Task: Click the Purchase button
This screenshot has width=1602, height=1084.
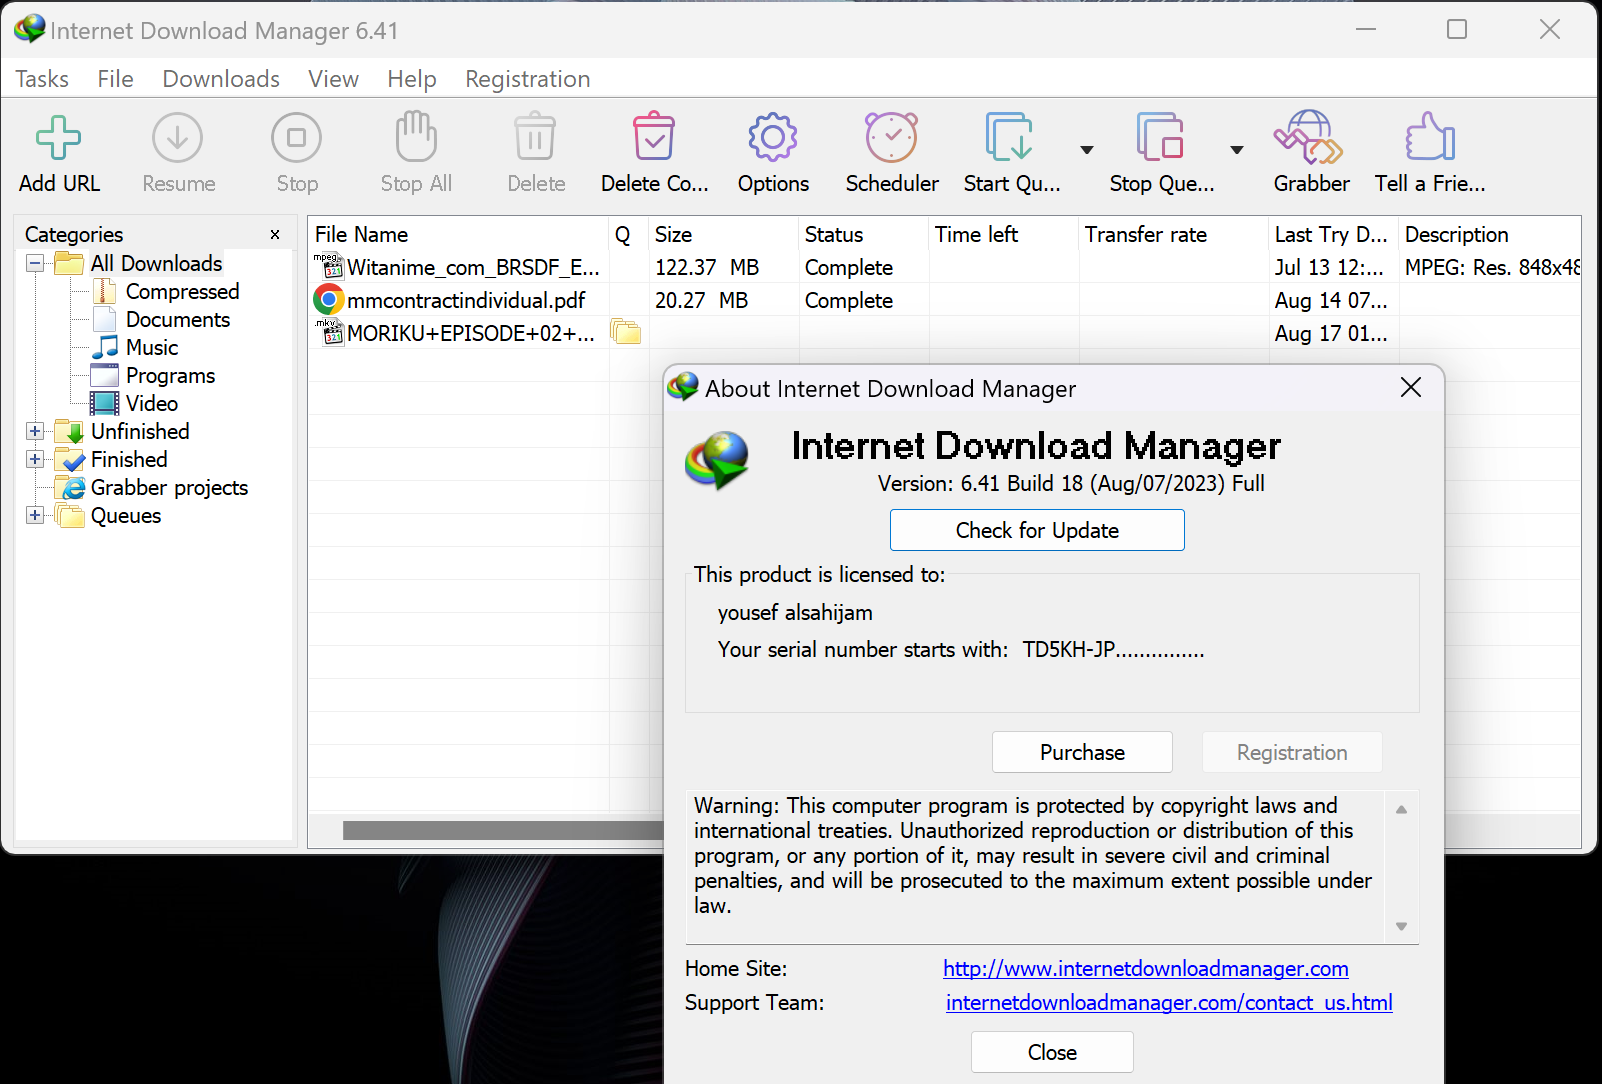Action: click(1082, 752)
